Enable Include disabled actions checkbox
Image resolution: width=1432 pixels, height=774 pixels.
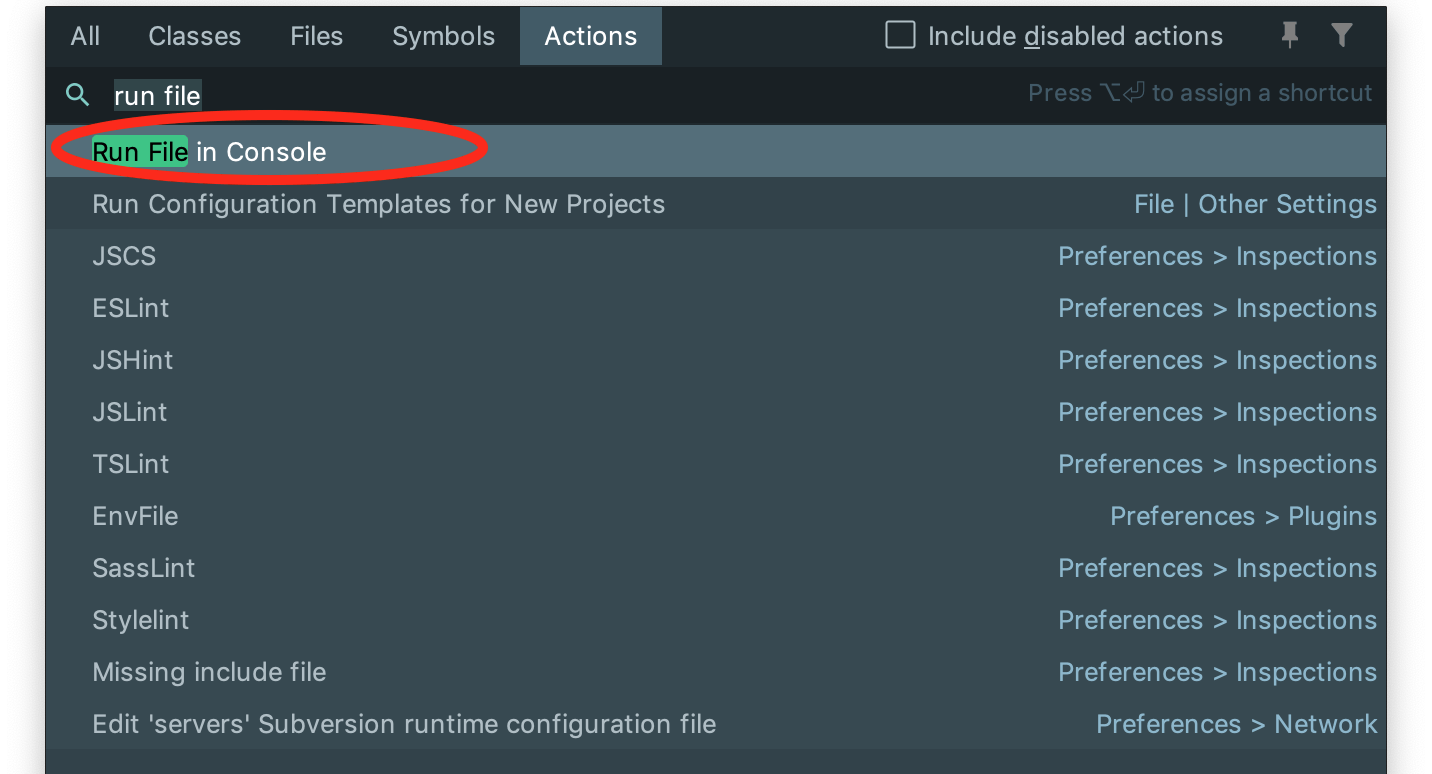click(900, 36)
